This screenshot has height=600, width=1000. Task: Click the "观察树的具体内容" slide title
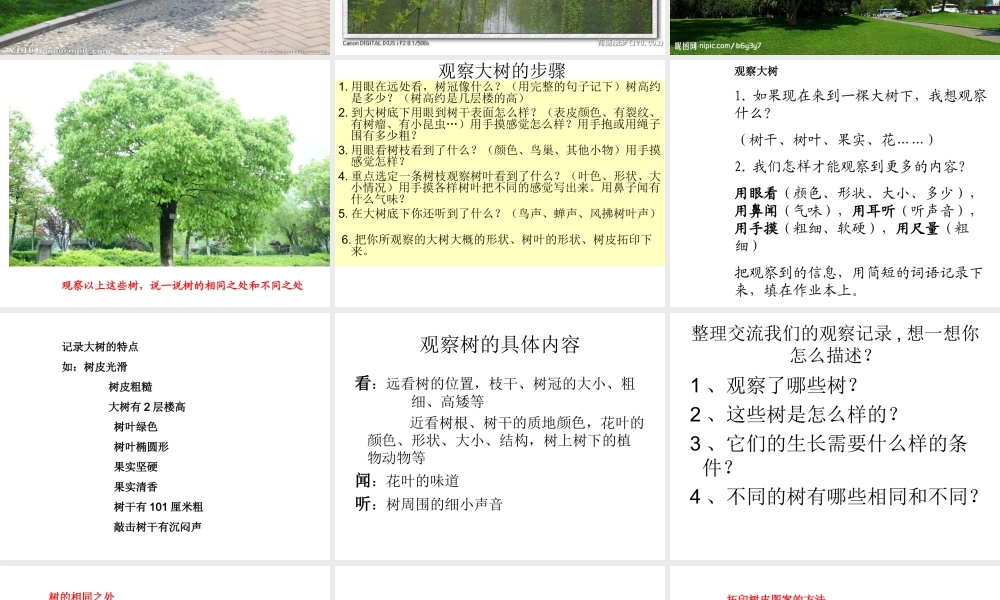click(x=499, y=343)
